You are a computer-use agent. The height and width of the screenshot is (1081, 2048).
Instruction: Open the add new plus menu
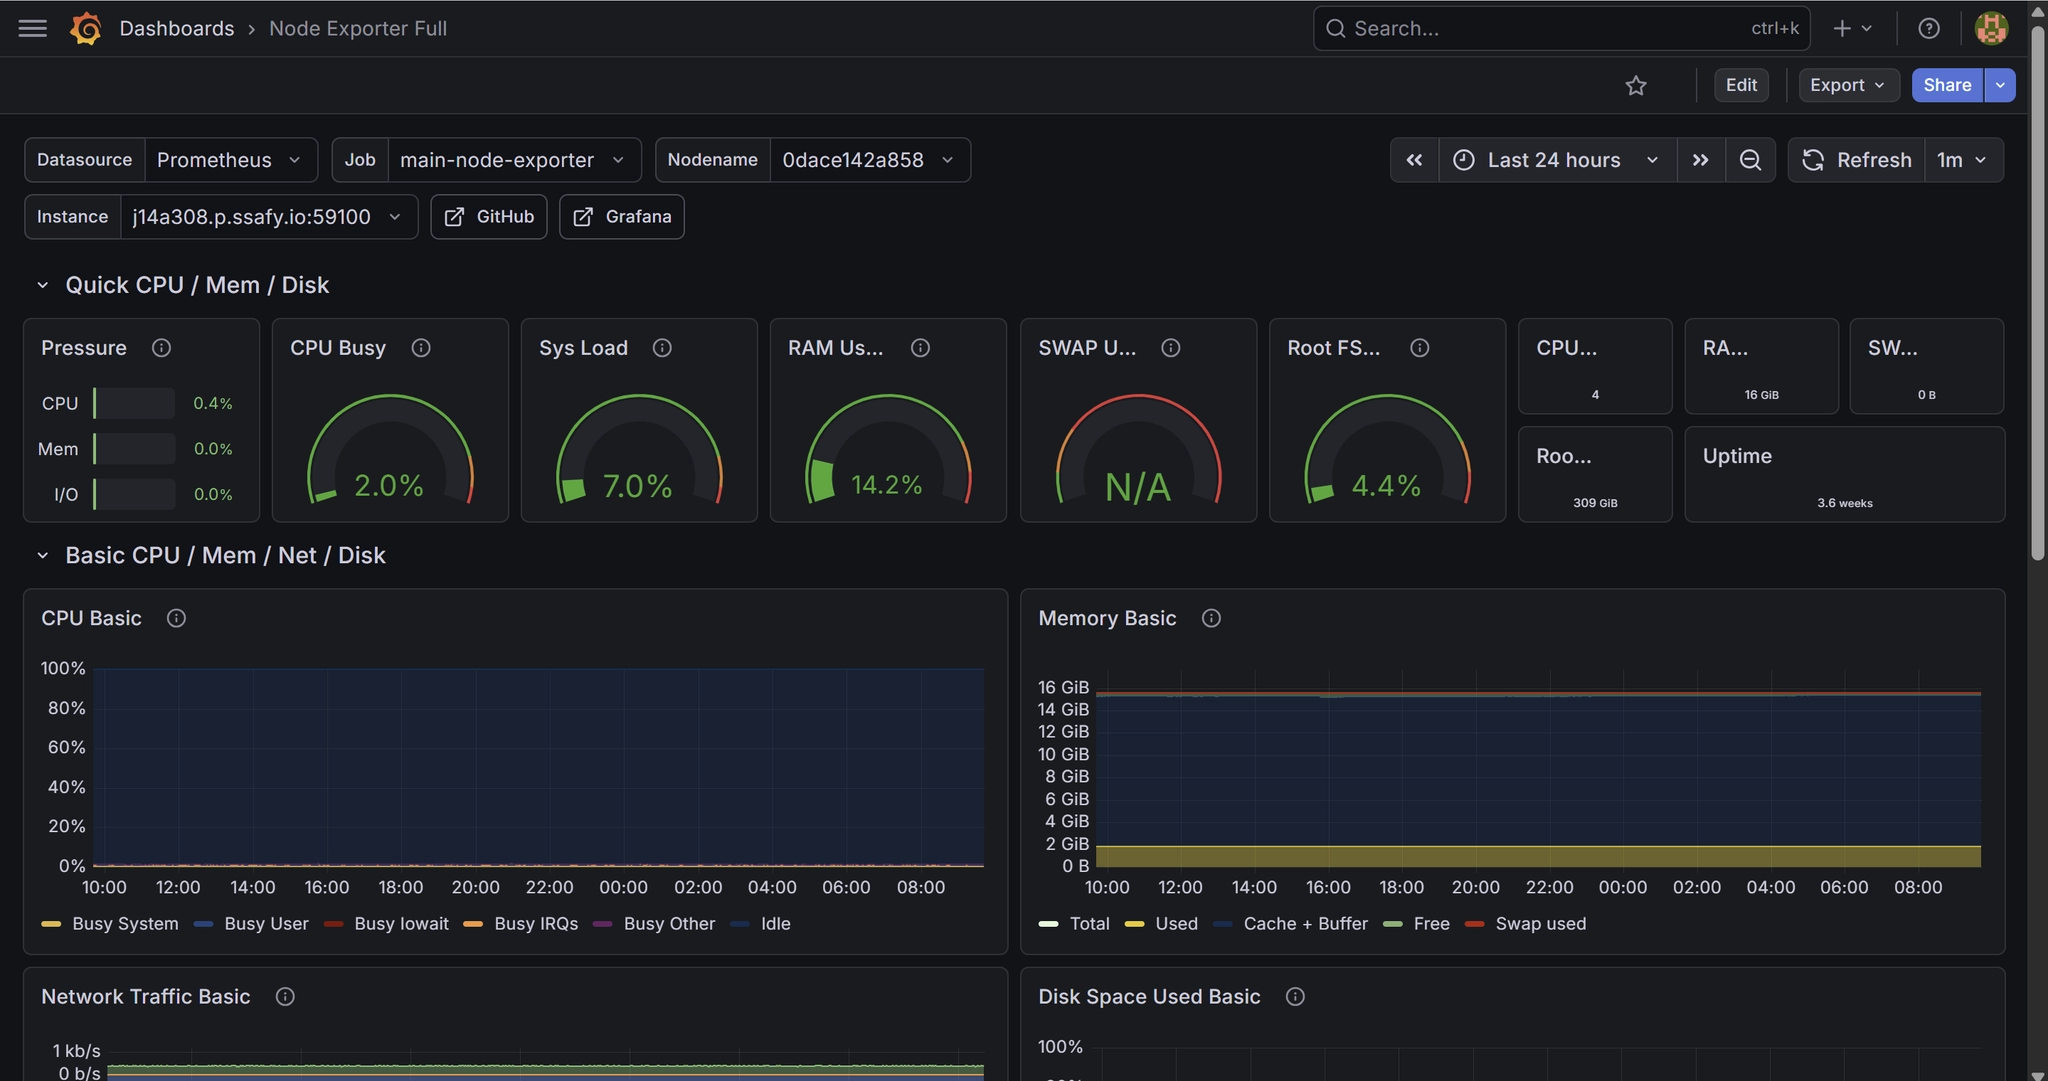point(1852,28)
